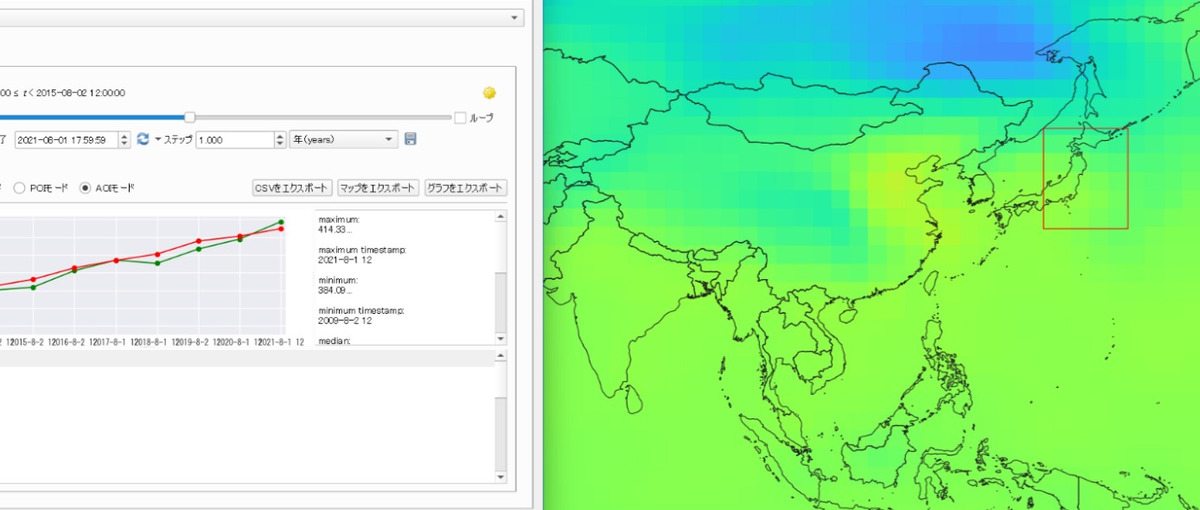Click the floppy disk save icon
The width and height of the screenshot is (1200, 510).
(411, 139)
